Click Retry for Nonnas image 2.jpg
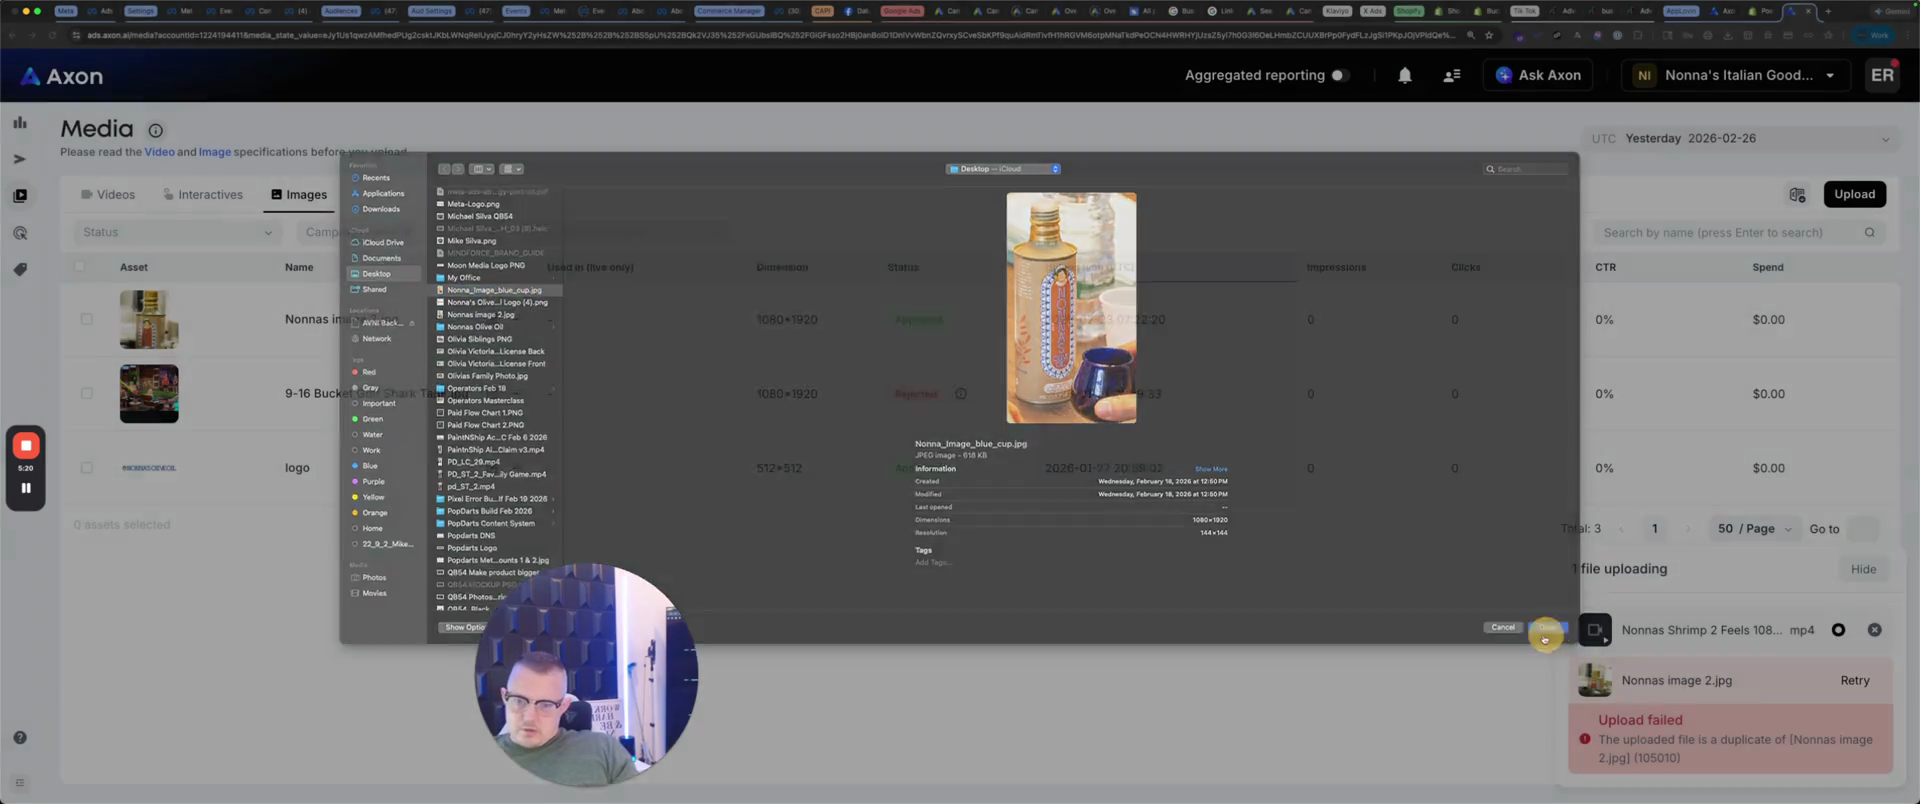 click(1854, 681)
